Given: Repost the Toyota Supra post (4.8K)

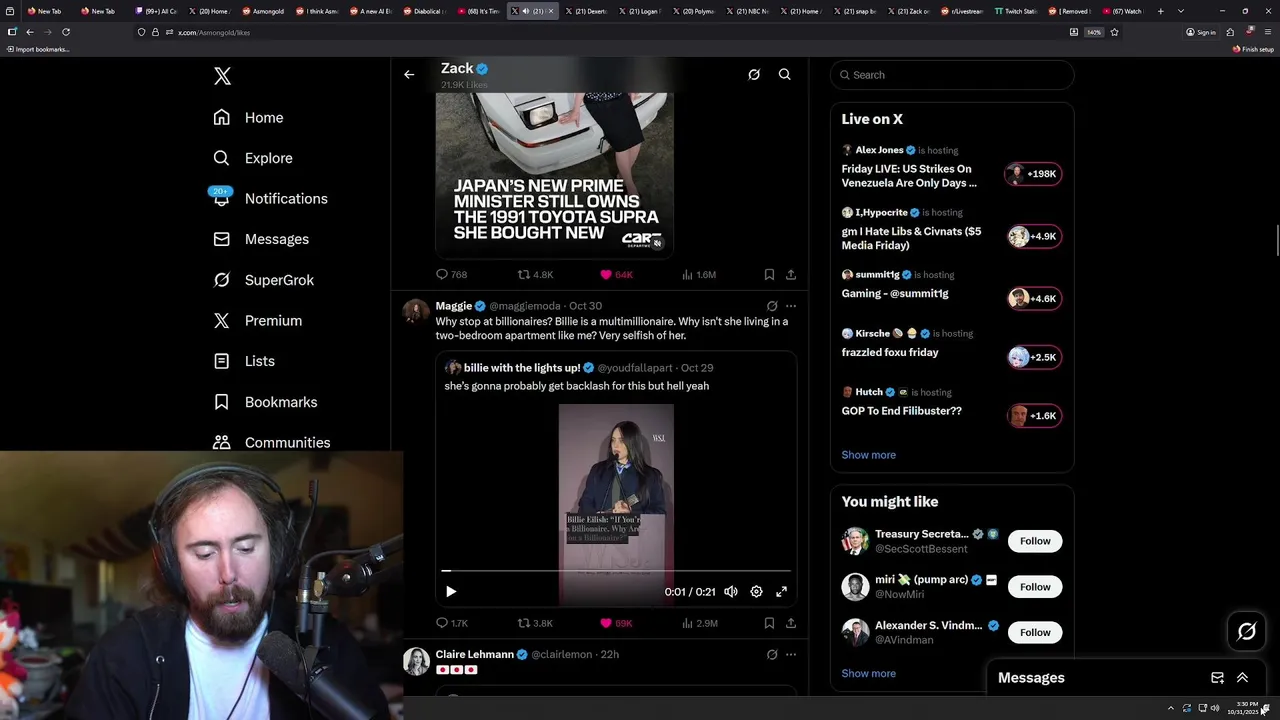Looking at the screenshot, I should [x=535, y=274].
